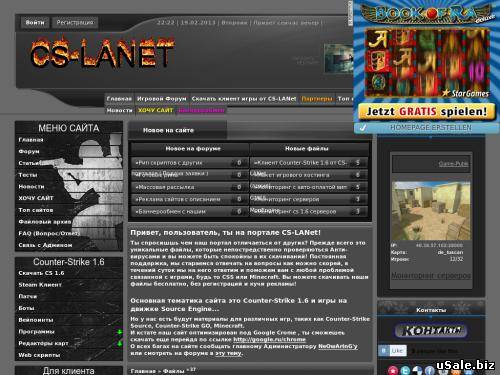Click the Контакты image button

431,331
